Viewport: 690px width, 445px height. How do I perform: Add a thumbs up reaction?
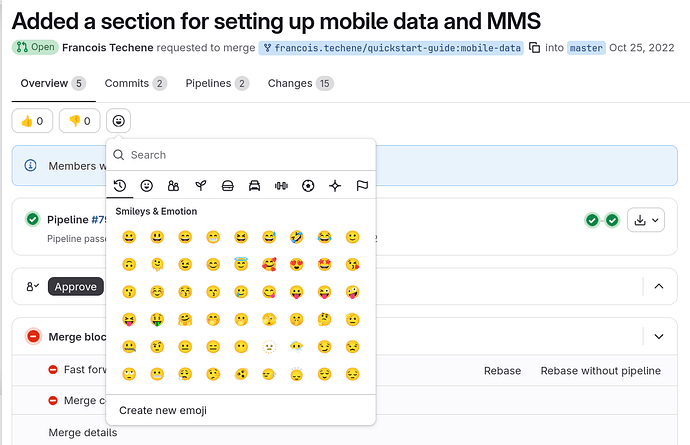[32, 121]
